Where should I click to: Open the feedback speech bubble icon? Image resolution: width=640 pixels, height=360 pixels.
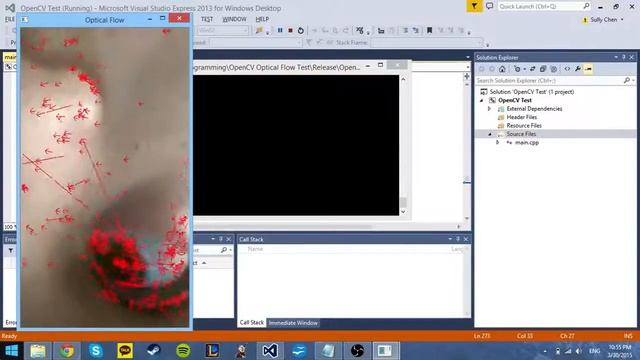point(489,6)
